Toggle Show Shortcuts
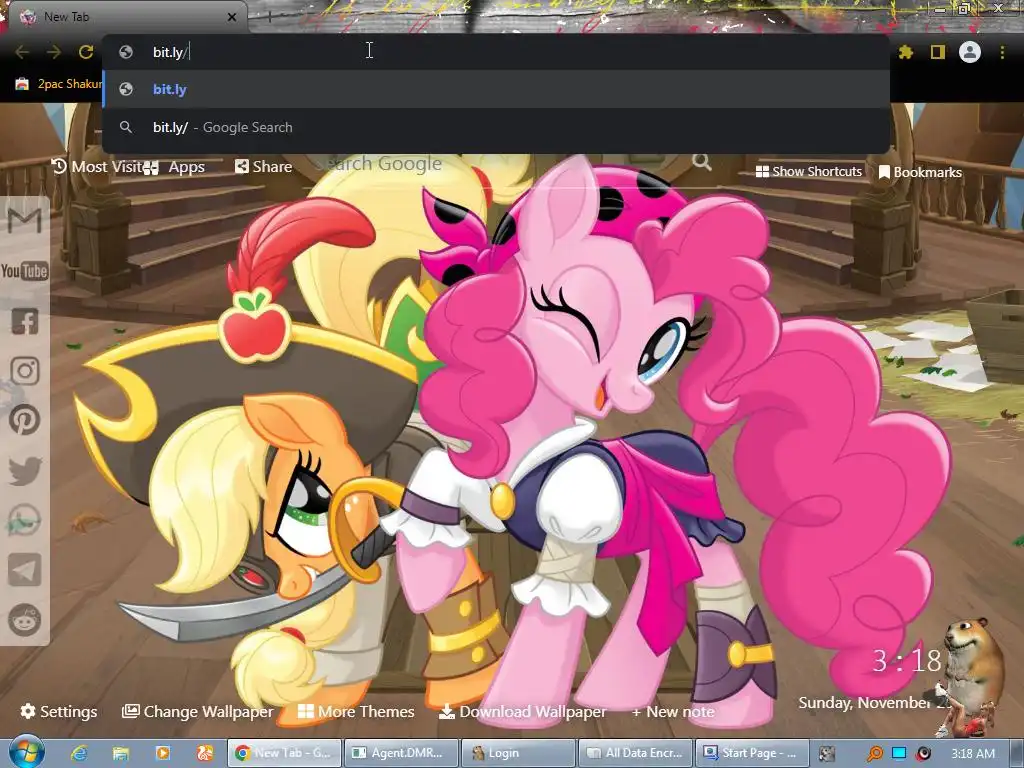The height and width of the screenshot is (768, 1024). click(x=808, y=171)
